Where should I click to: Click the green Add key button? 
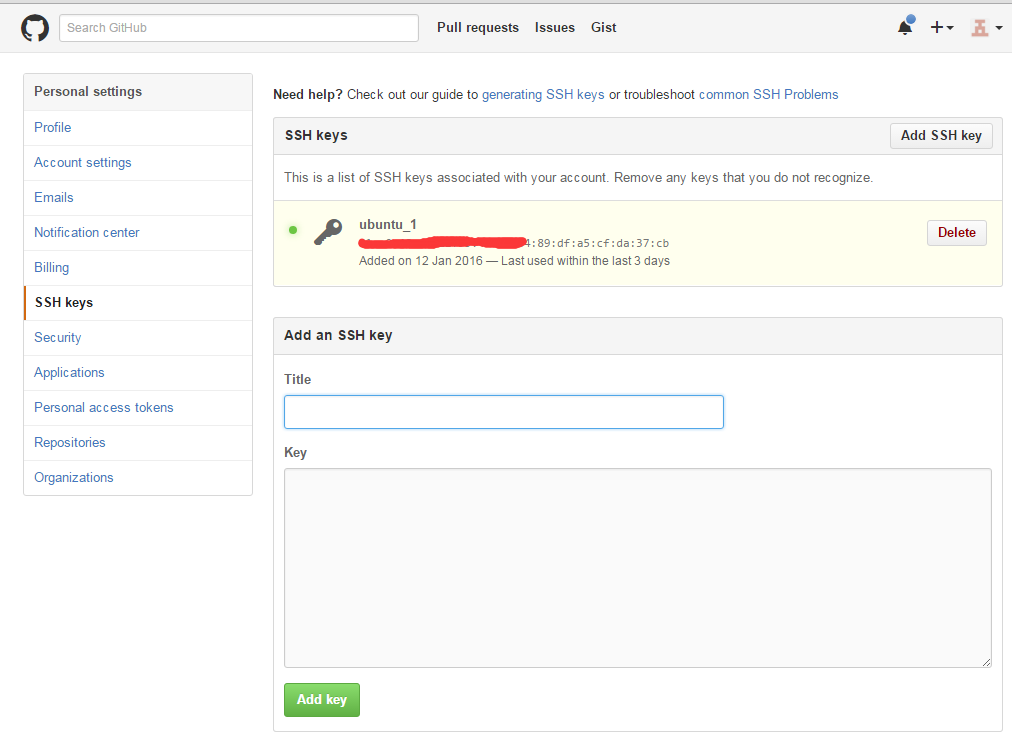pyautogui.click(x=322, y=700)
